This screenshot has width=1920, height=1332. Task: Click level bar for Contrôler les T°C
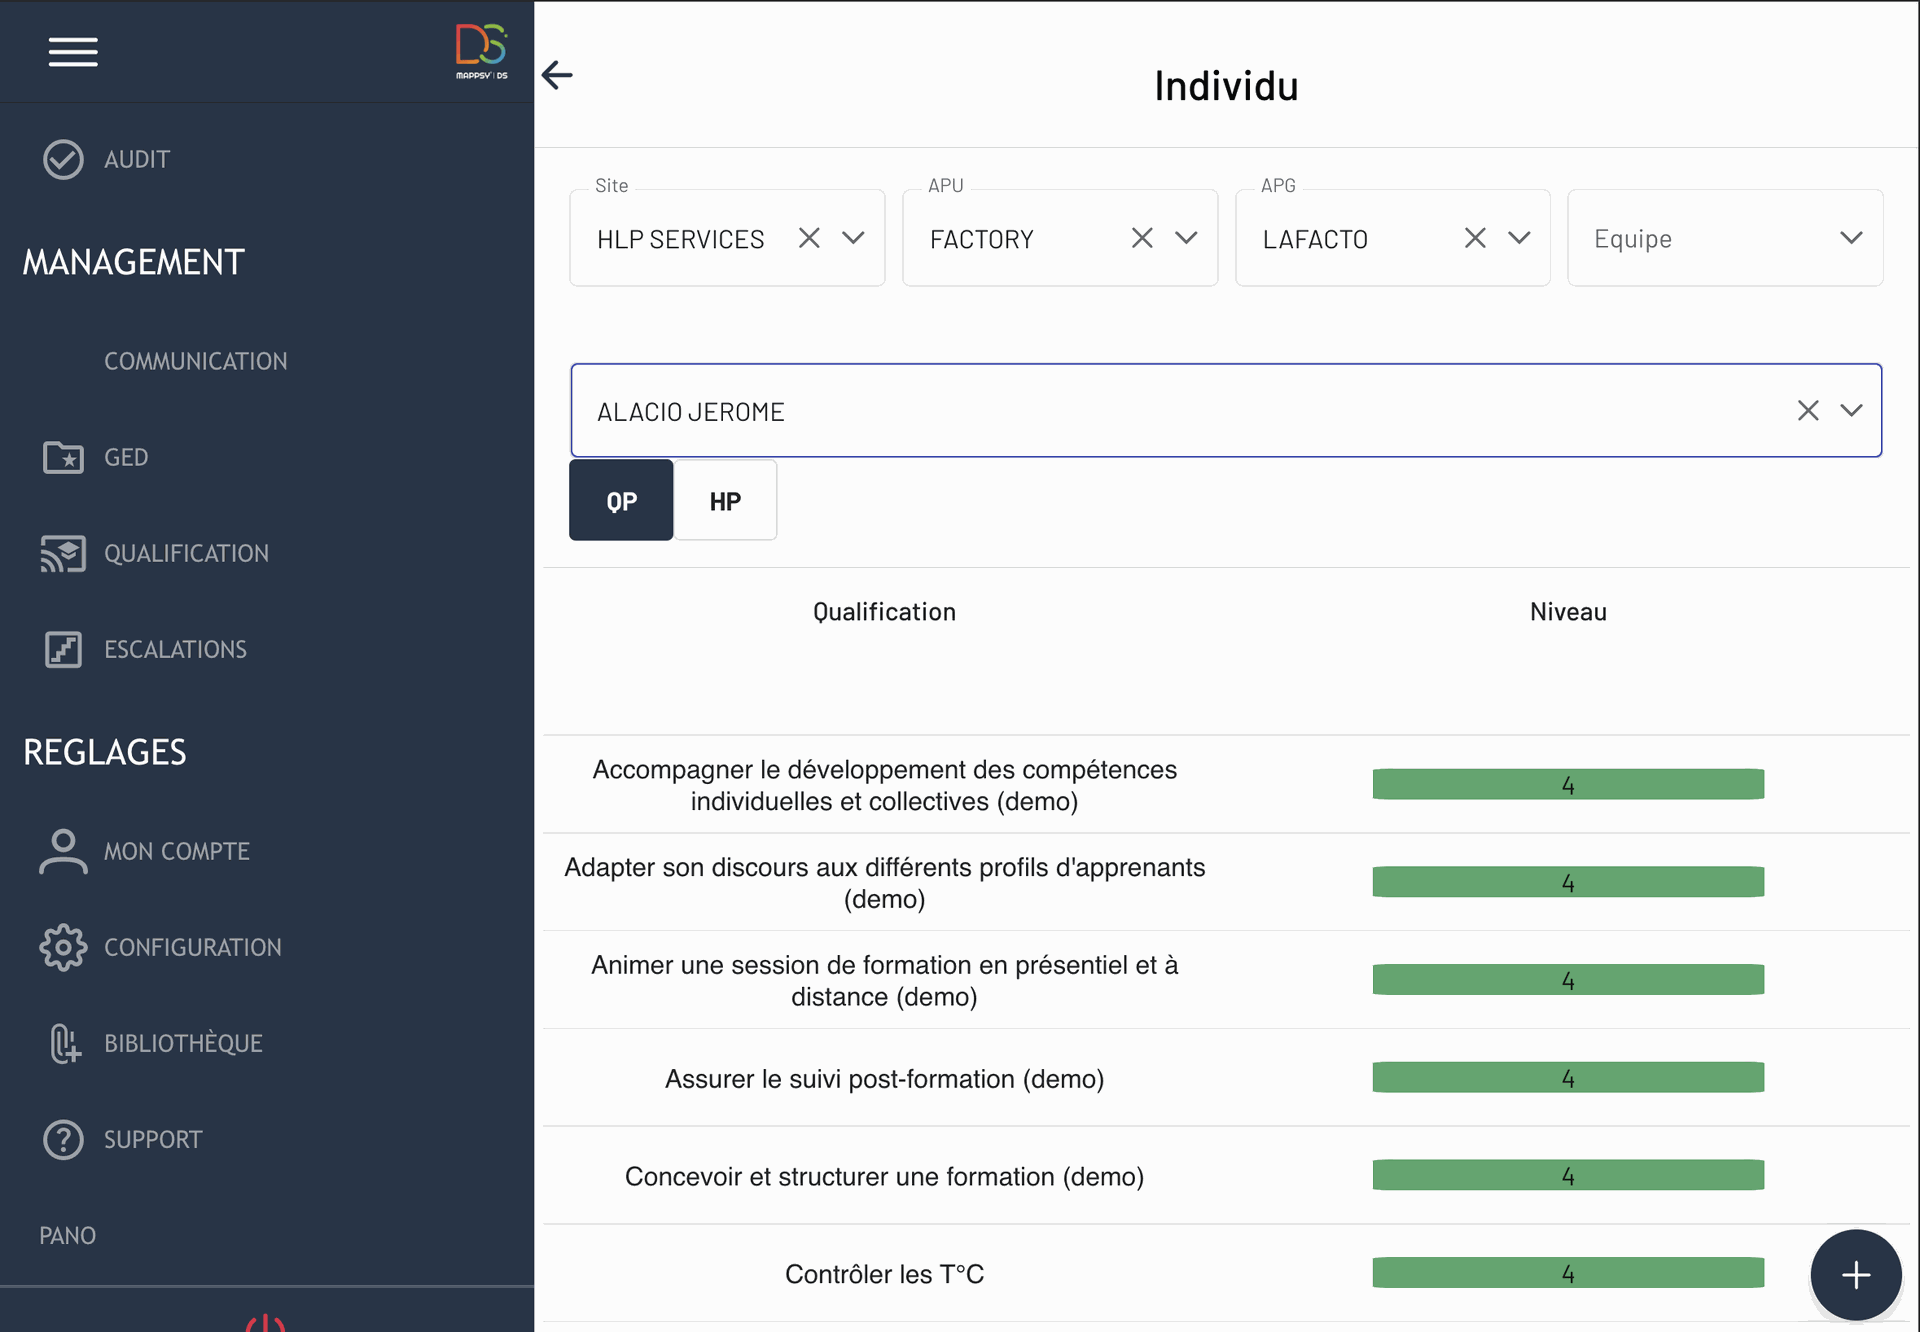[x=1567, y=1273]
